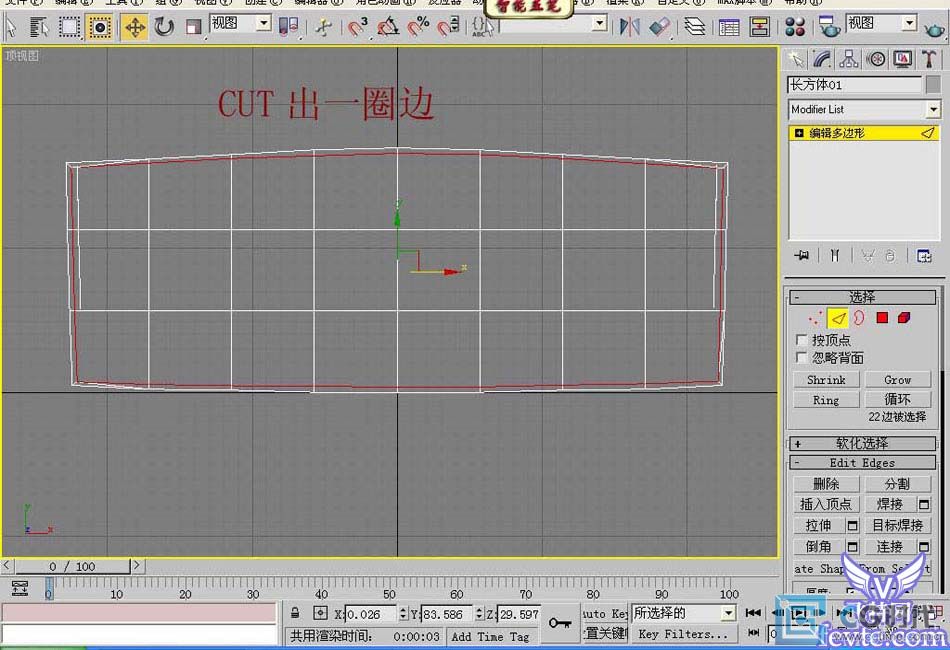Click the Grow button
The height and width of the screenshot is (650, 950).
point(897,380)
